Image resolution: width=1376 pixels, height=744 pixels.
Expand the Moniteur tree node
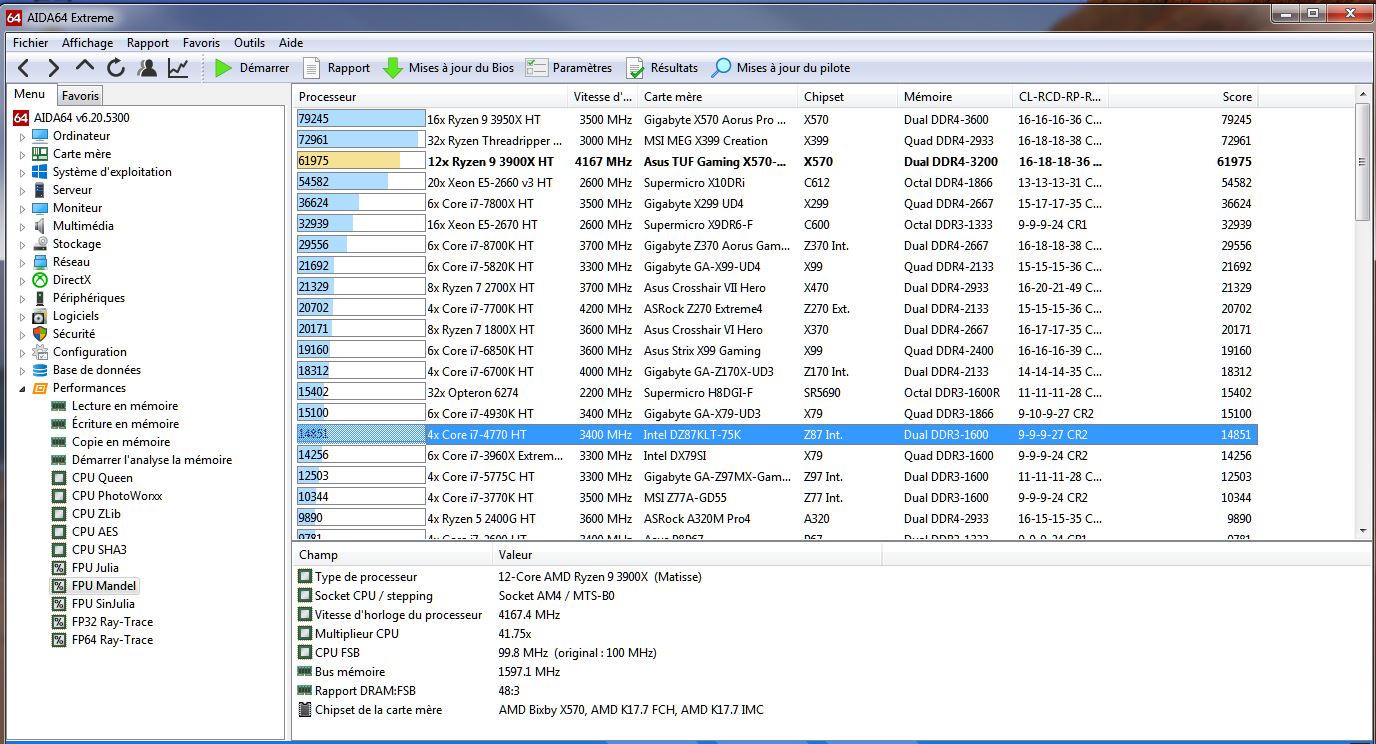coord(22,208)
